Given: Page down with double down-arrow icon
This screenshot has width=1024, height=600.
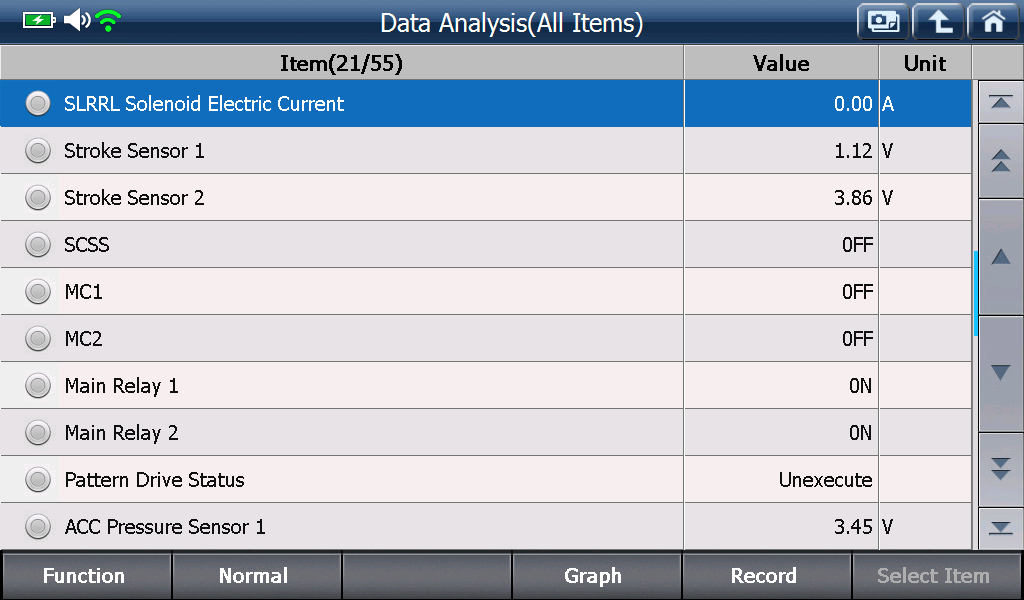Looking at the screenshot, I should [1000, 469].
